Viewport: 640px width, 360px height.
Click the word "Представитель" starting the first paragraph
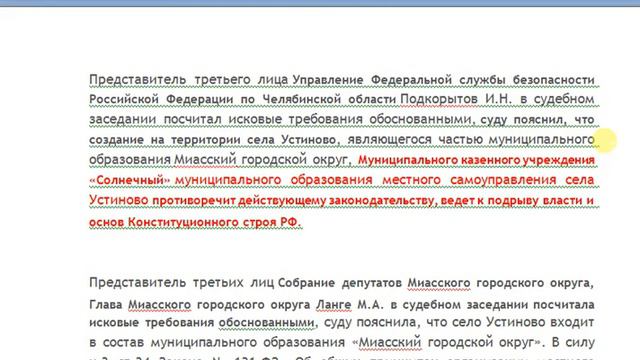[x=138, y=80]
